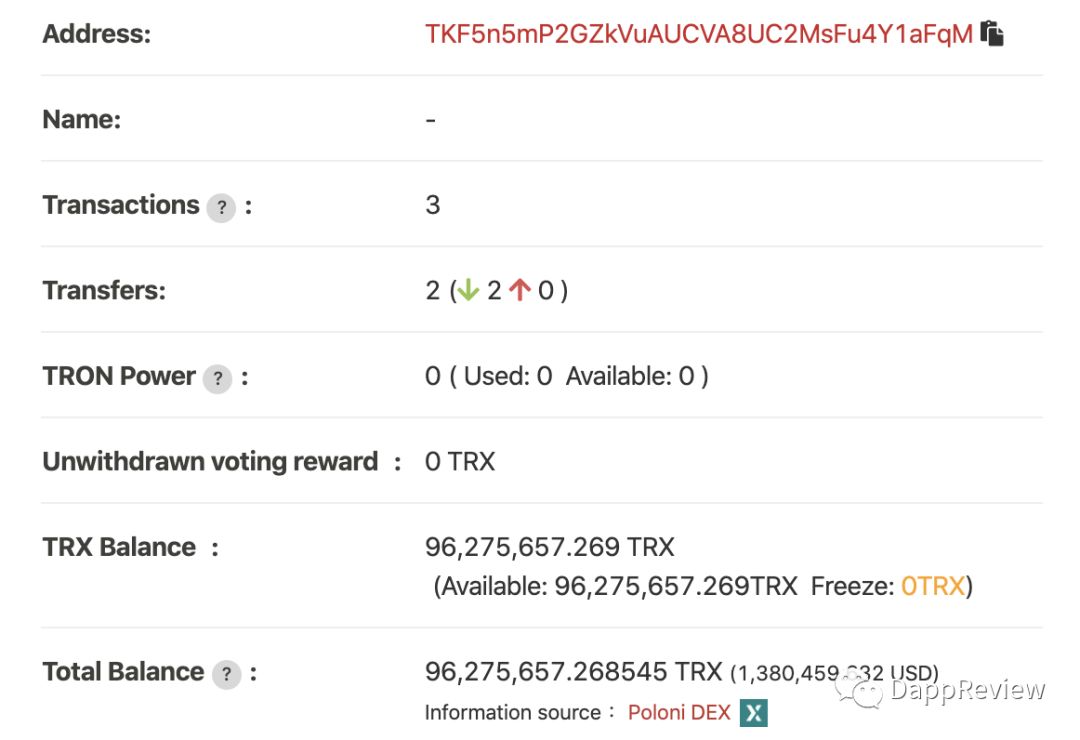Click the Transactions count value 3

click(x=433, y=205)
